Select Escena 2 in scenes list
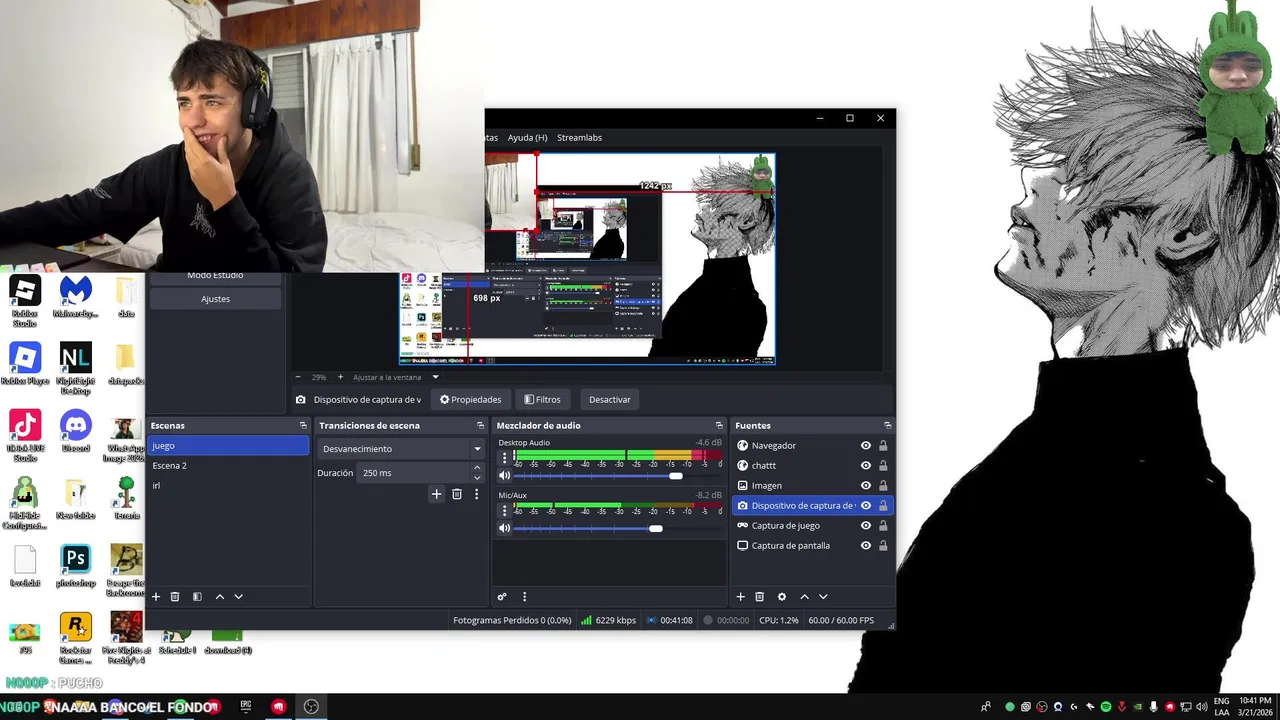 228,466
